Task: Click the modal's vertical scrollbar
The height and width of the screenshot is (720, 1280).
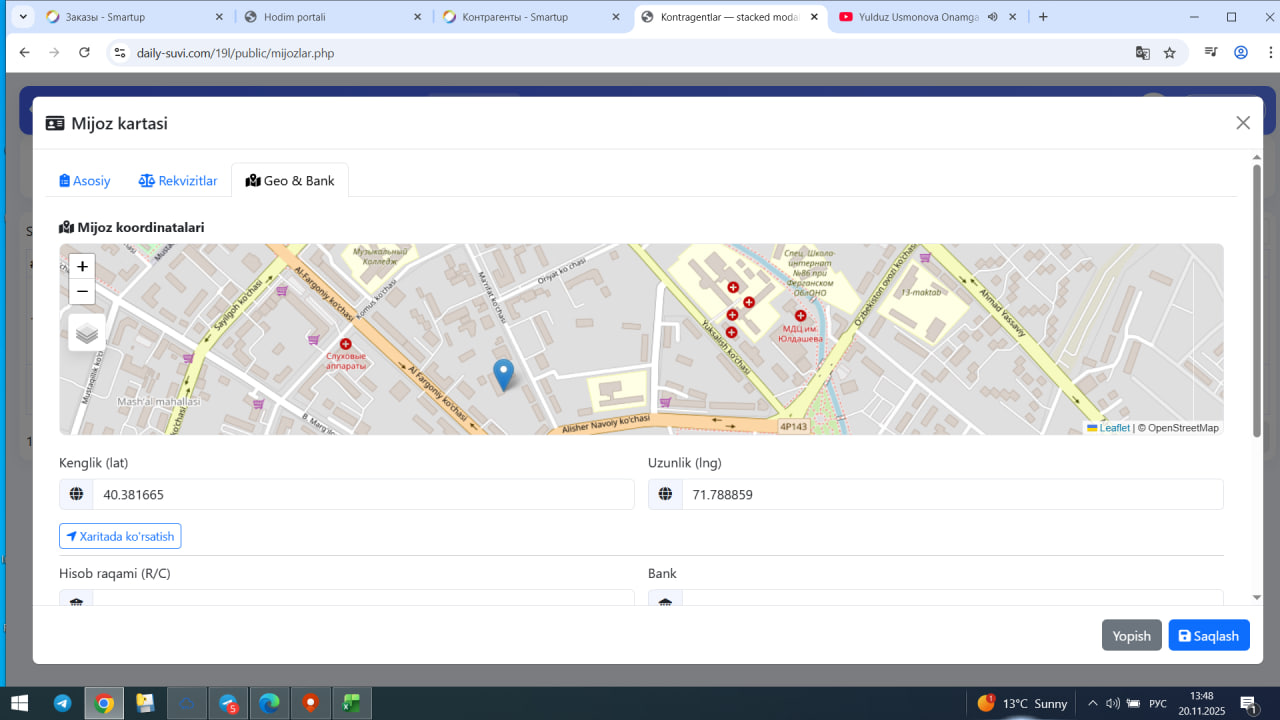Action: [1257, 300]
